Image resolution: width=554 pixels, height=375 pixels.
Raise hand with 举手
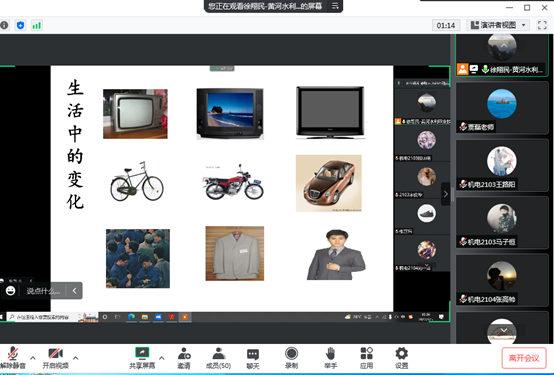tap(330, 358)
